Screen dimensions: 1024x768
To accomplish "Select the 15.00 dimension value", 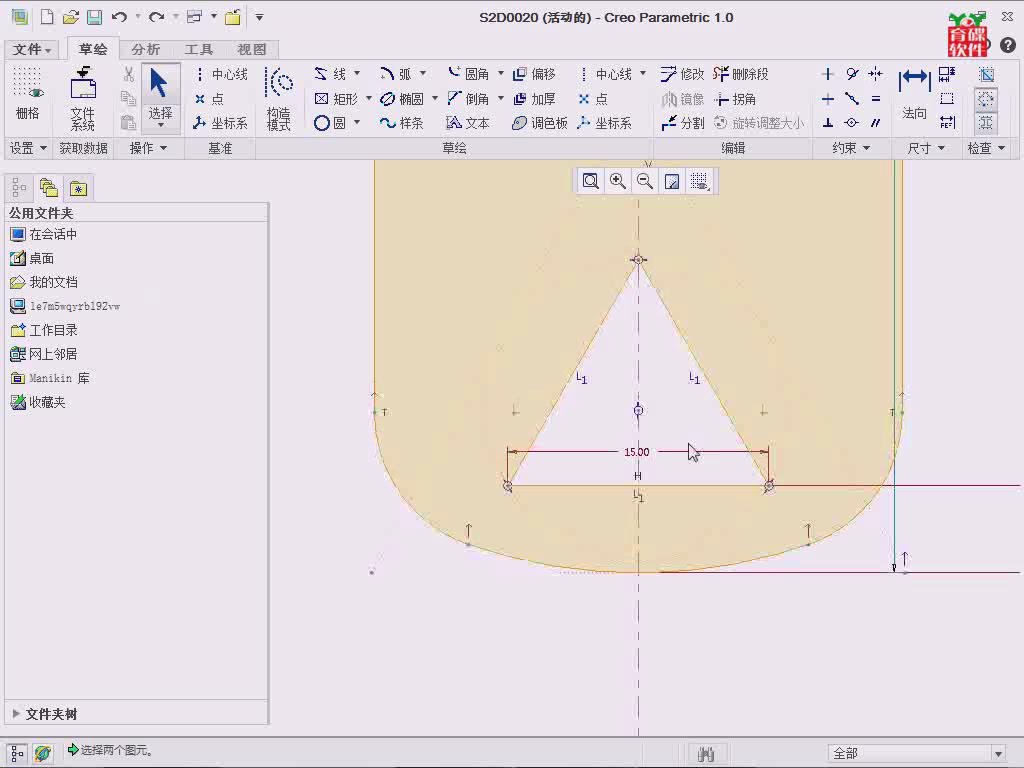I will pos(637,452).
